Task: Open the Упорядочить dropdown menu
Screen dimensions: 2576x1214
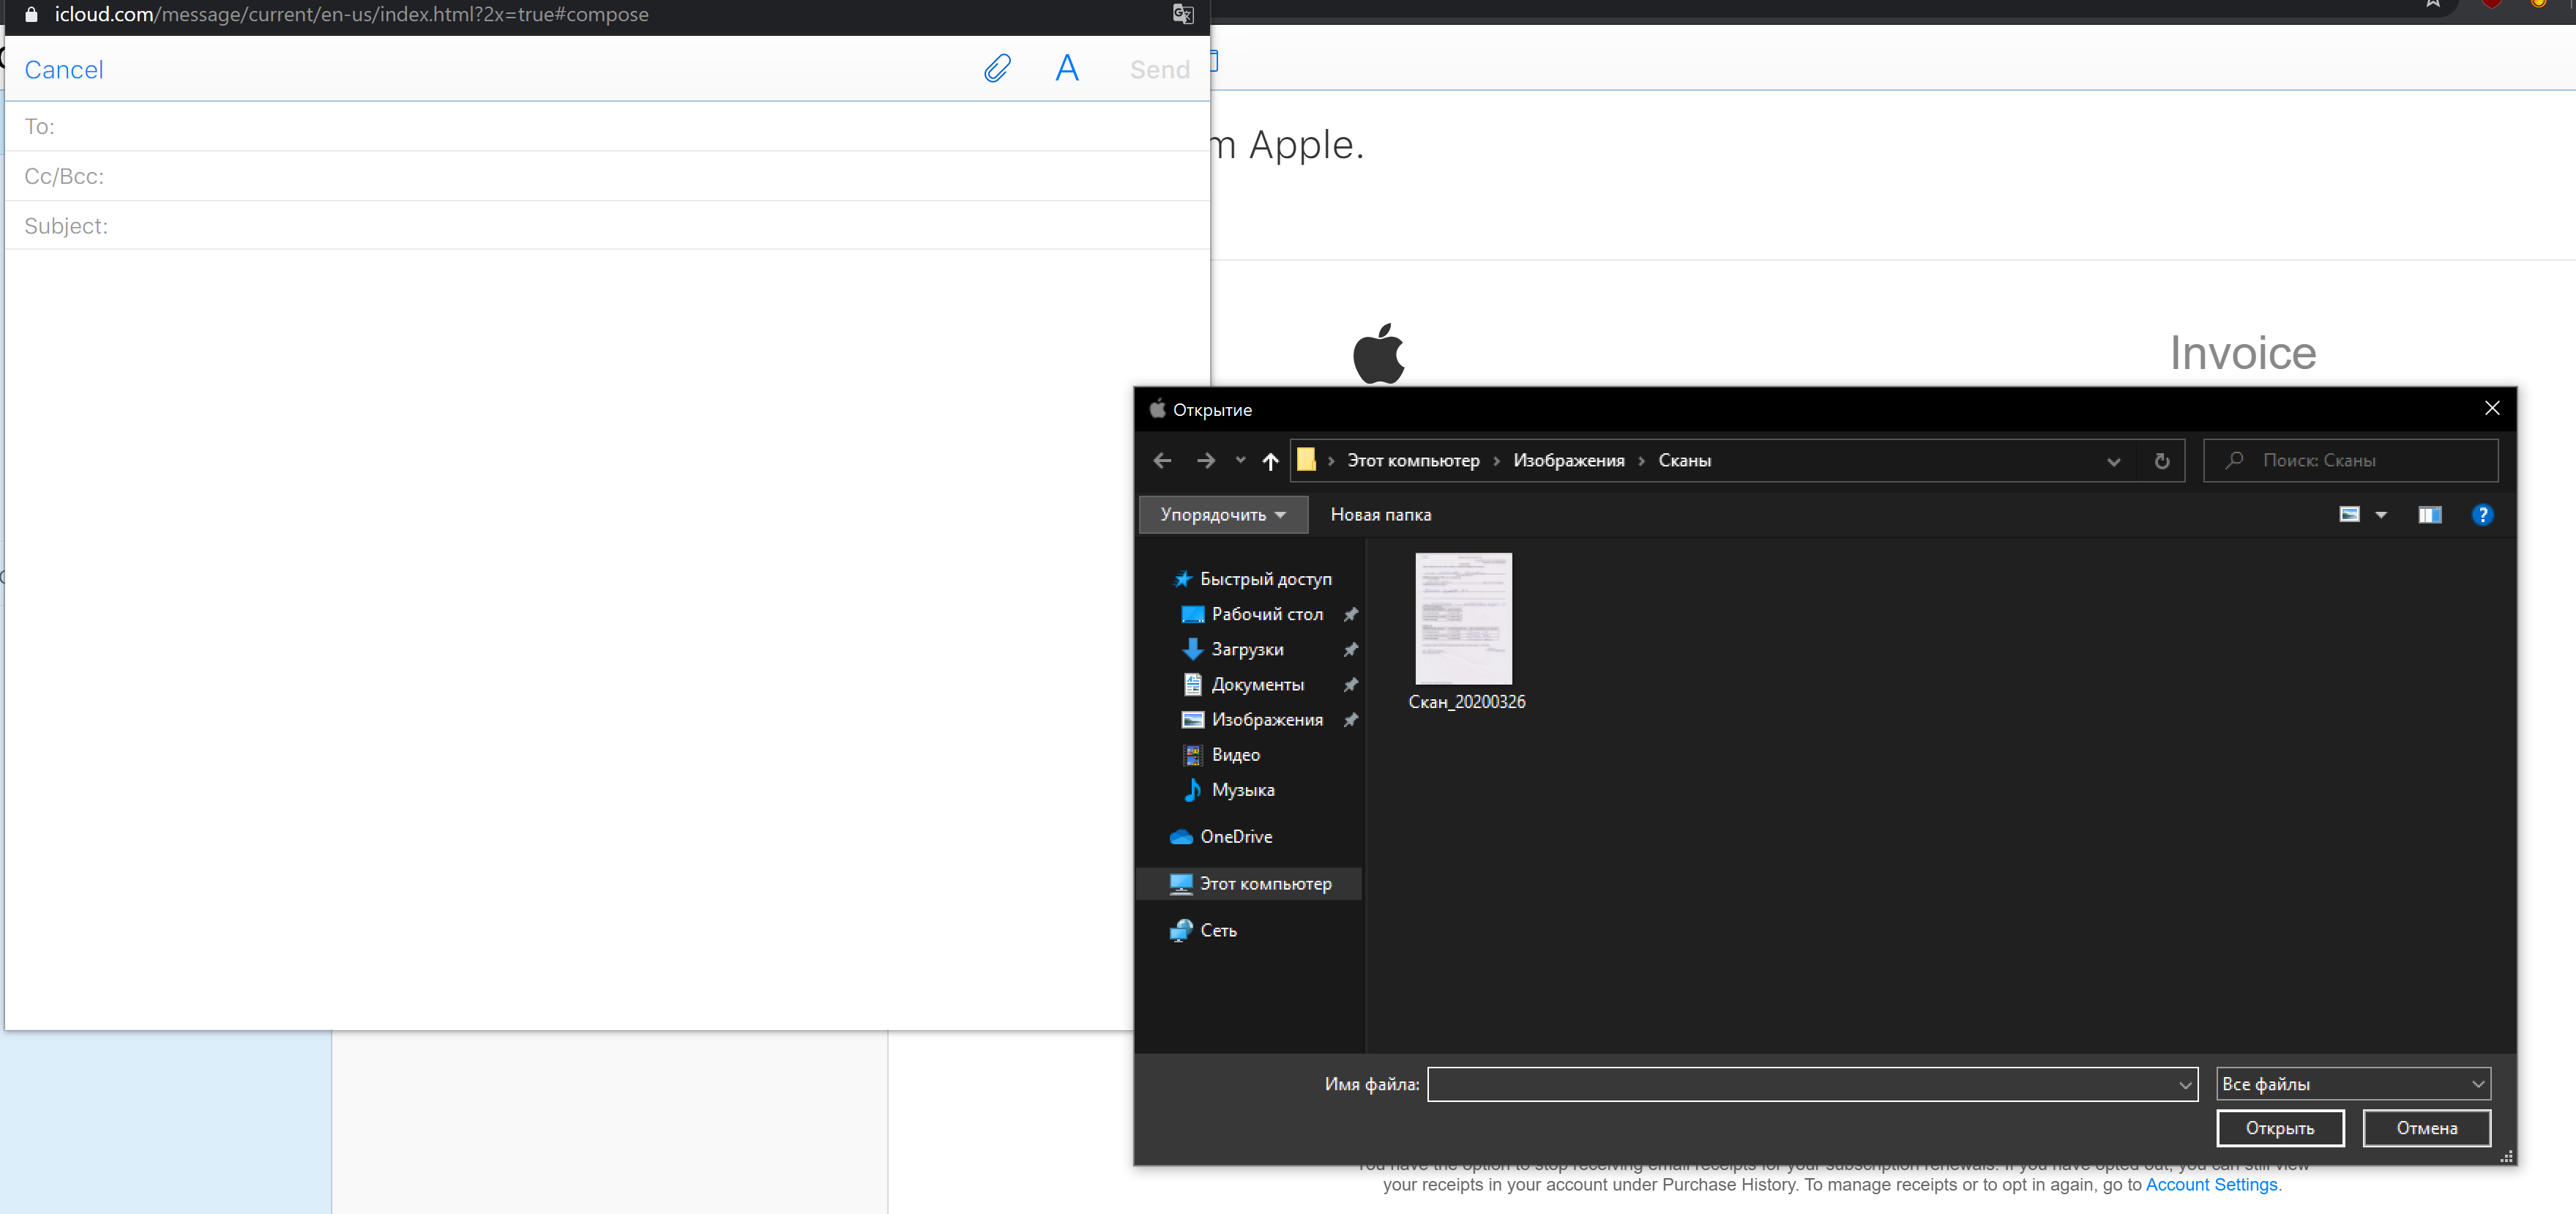Action: coord(1223,515)
